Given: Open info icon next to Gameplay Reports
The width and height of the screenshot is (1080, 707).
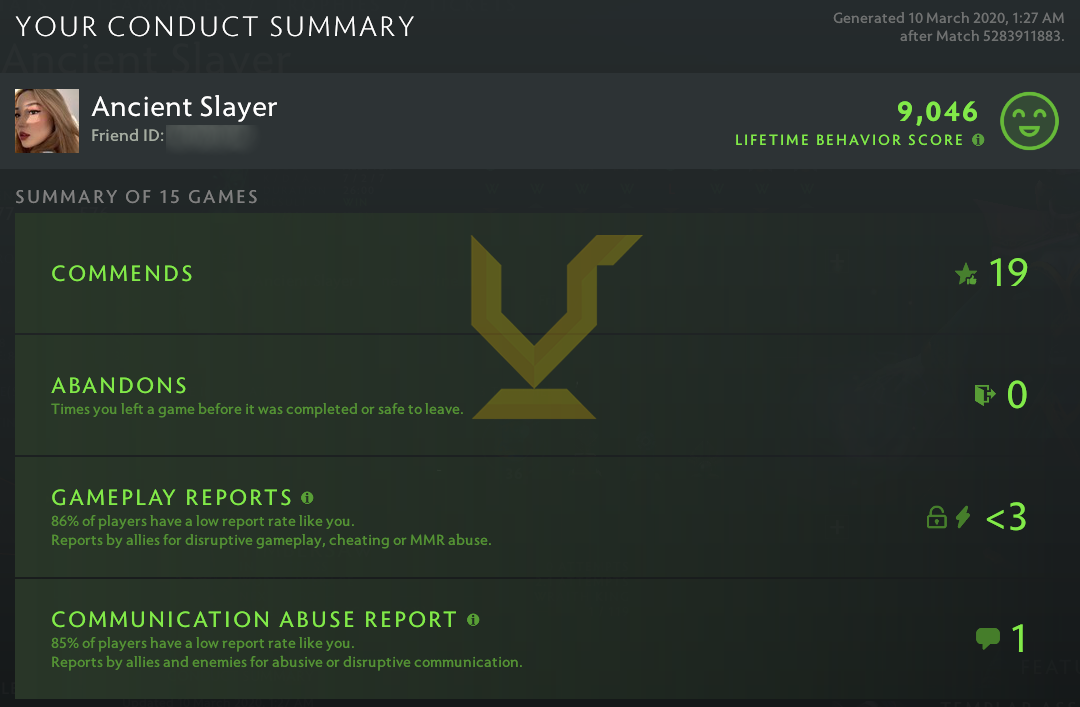Looking at the screenshot, I should [307, 497].
